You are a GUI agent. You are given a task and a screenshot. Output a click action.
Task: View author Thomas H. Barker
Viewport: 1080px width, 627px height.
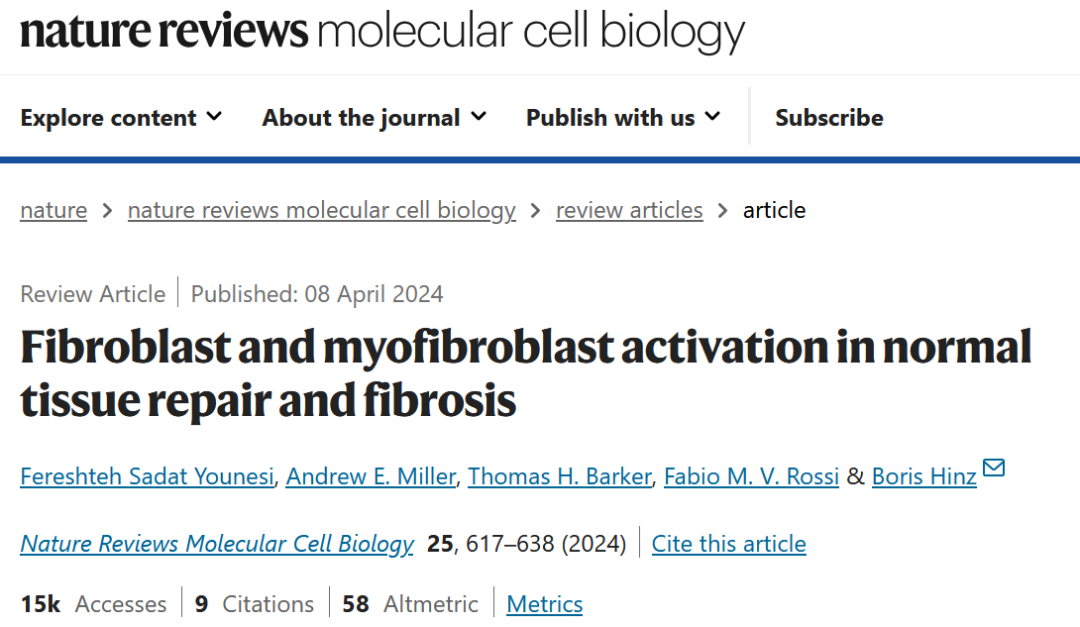[560, 476]
